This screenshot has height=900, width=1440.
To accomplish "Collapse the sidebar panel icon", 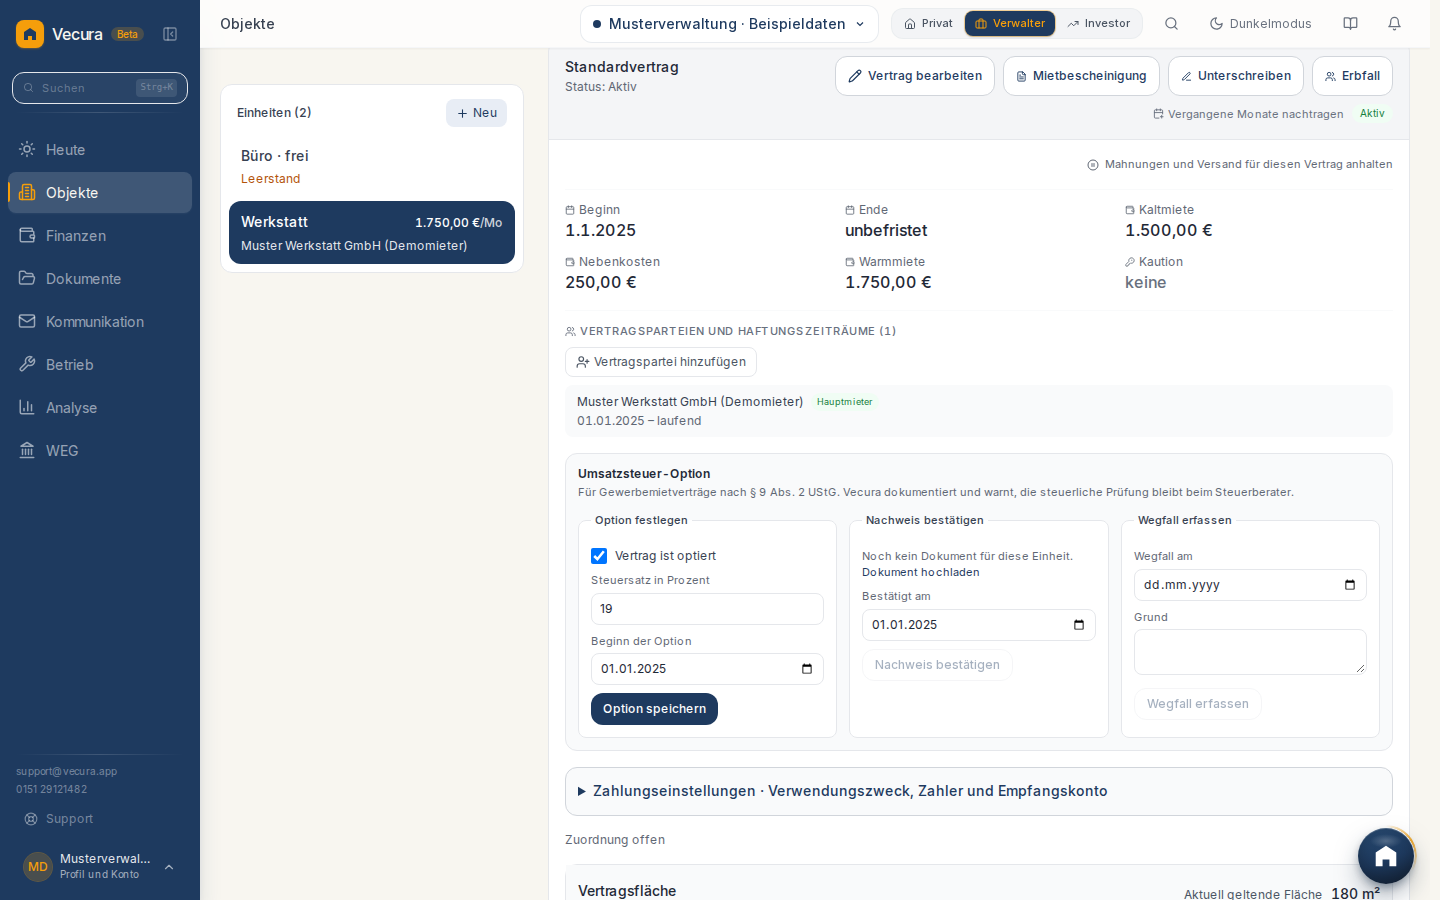I will (x=170, y=34).
